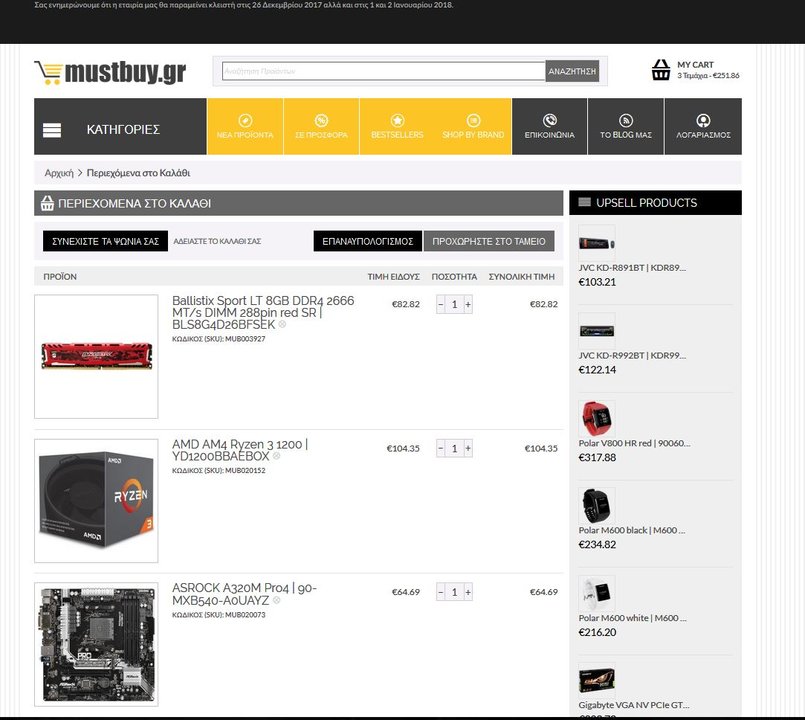
Task: Open Polar M600 white watch thumbnail
Action: (x=597, y=594)
